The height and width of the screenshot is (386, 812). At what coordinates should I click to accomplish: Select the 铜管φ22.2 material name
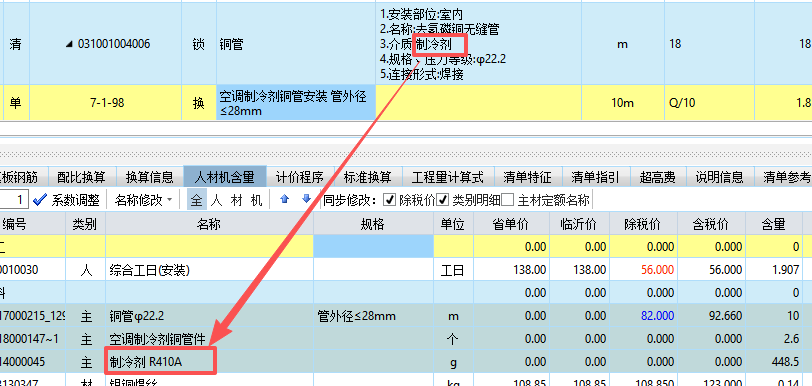pyautogui.click(x=209, y=316)
